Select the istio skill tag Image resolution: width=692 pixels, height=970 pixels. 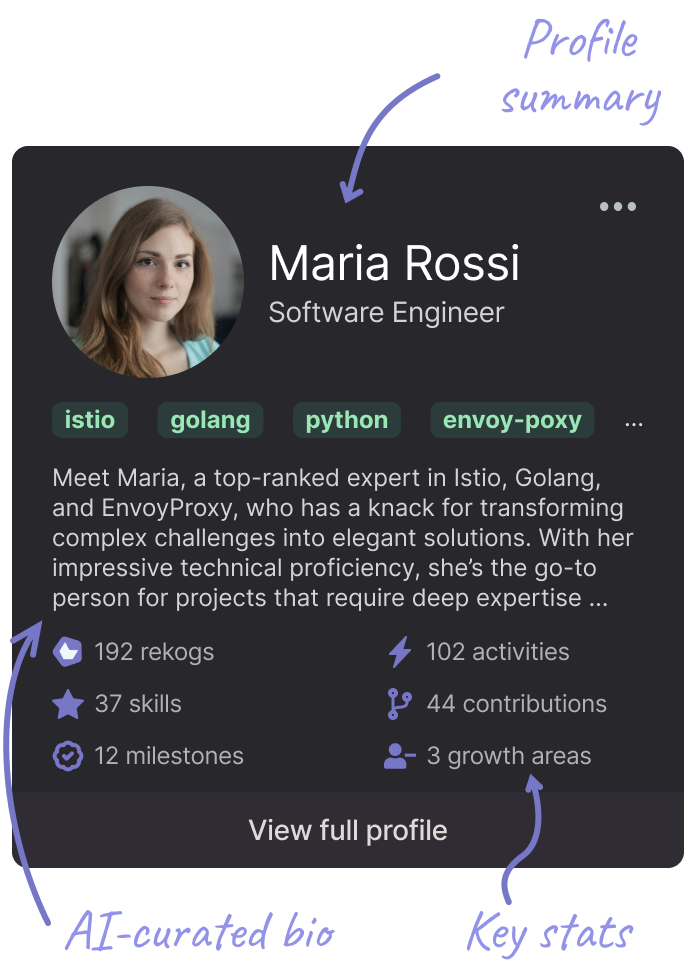pyautogui.click(x=90, y=420)
